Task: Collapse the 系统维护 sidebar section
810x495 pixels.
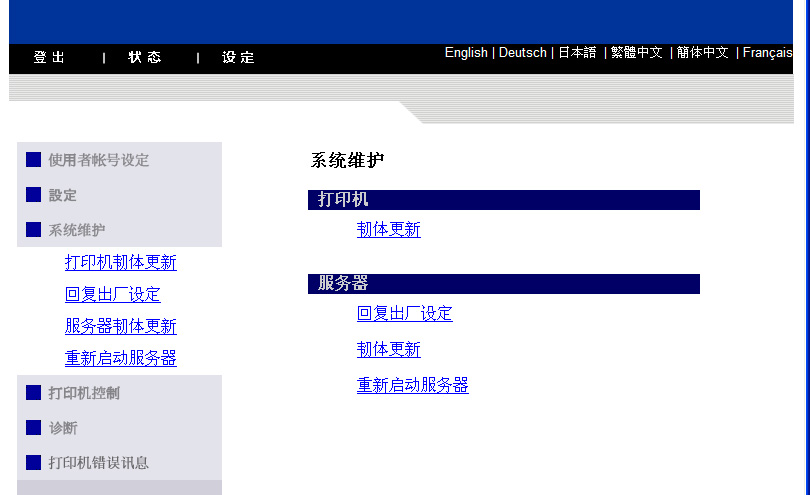Action: tap(76, 230)
